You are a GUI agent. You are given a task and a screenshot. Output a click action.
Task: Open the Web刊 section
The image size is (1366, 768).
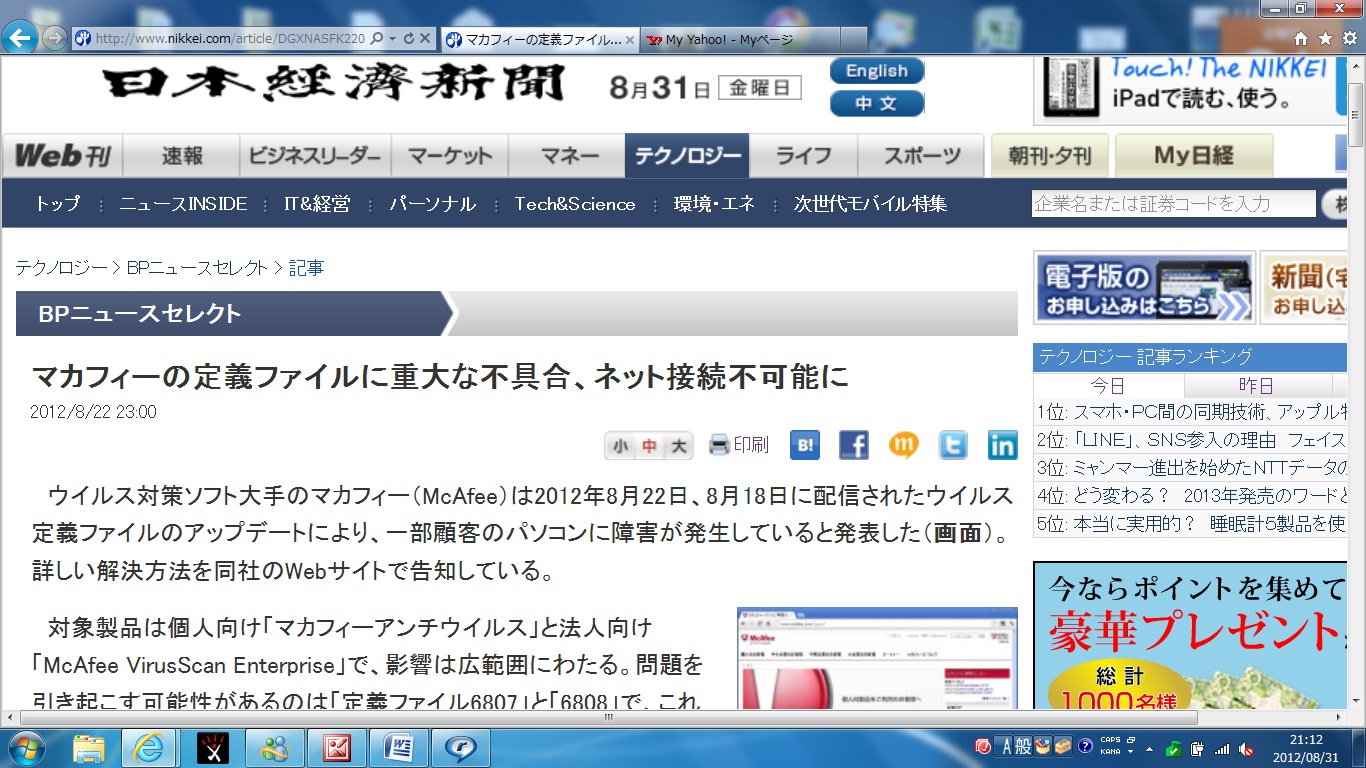click(x=62, y=156)
